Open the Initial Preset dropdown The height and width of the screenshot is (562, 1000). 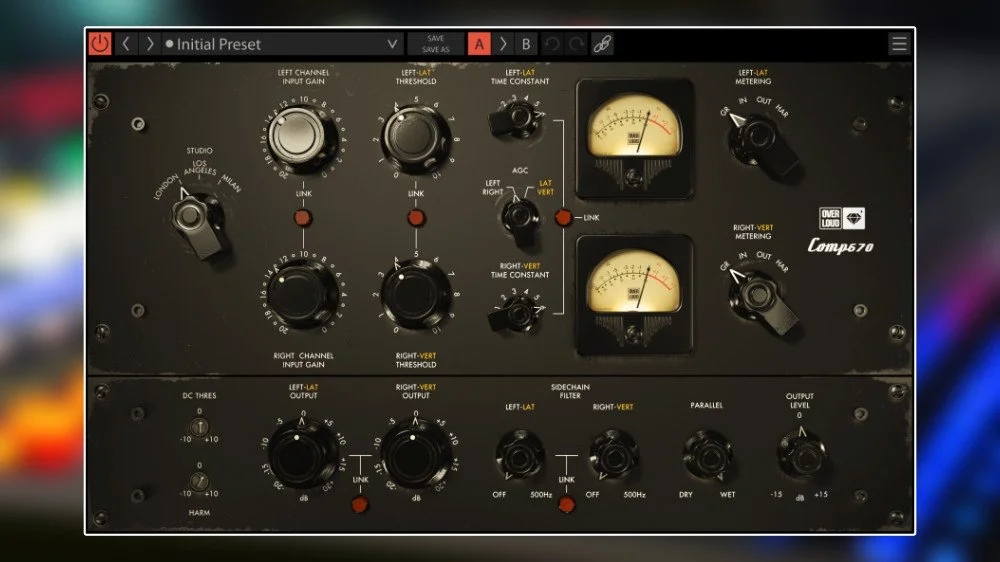(x=282, y=44)
